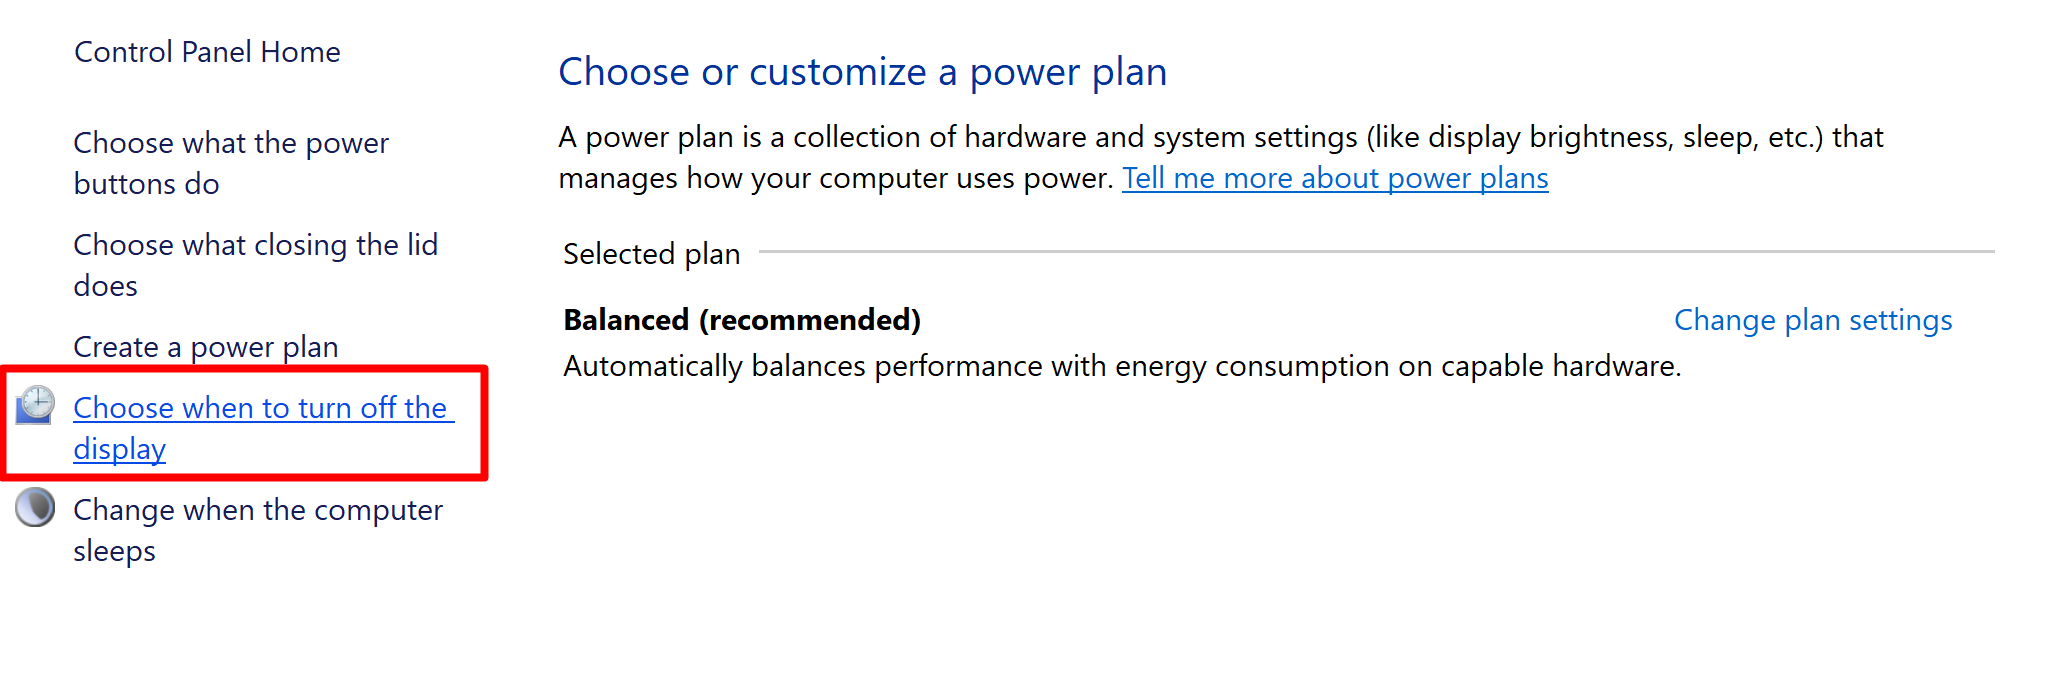
Task: Navigate back via Control Panel Home link
Action: click(x=206, y=51)
